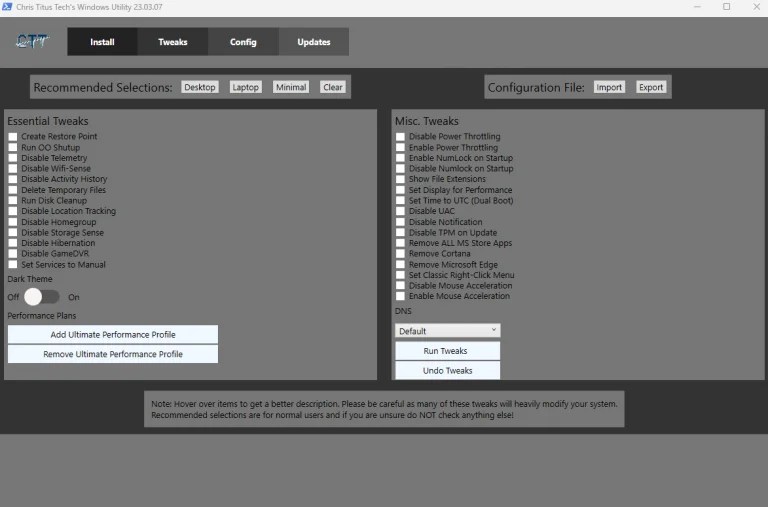Enable Set Classic Right-Click Menu

pyautogui.click(x=401, y=275)
